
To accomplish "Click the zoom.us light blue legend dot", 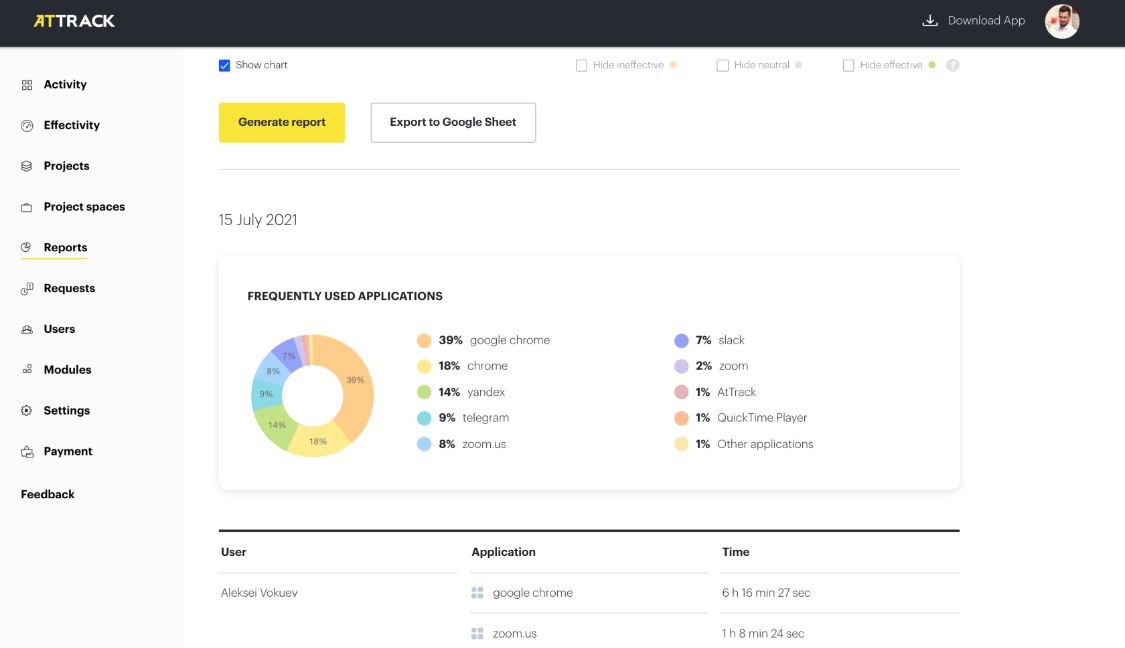I will [x=424, y=444].
